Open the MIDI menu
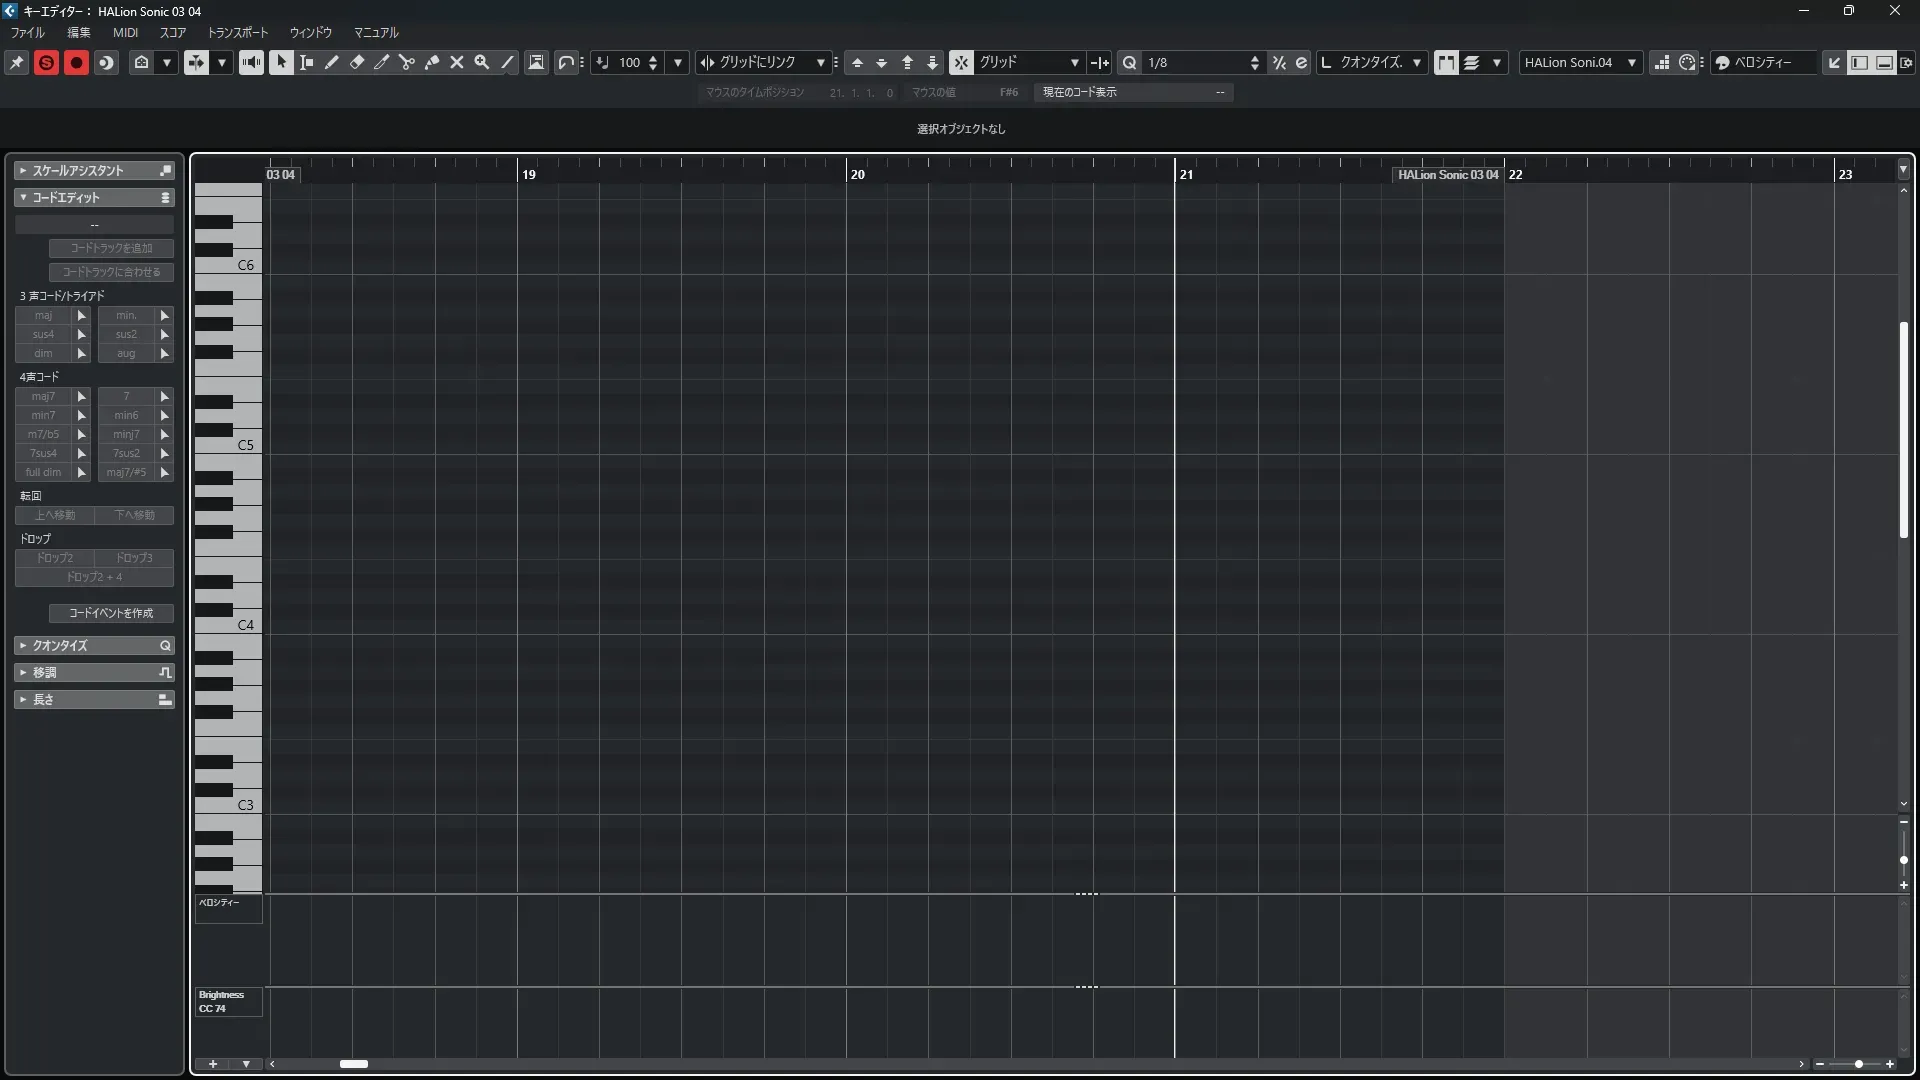The image size is (1920, 1080). coord(125,33)
